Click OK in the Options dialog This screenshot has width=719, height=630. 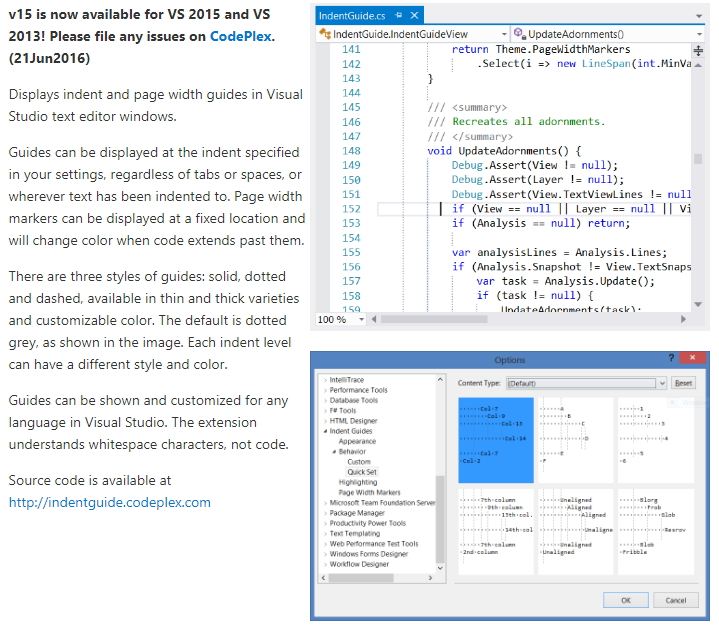pos(626,600)
